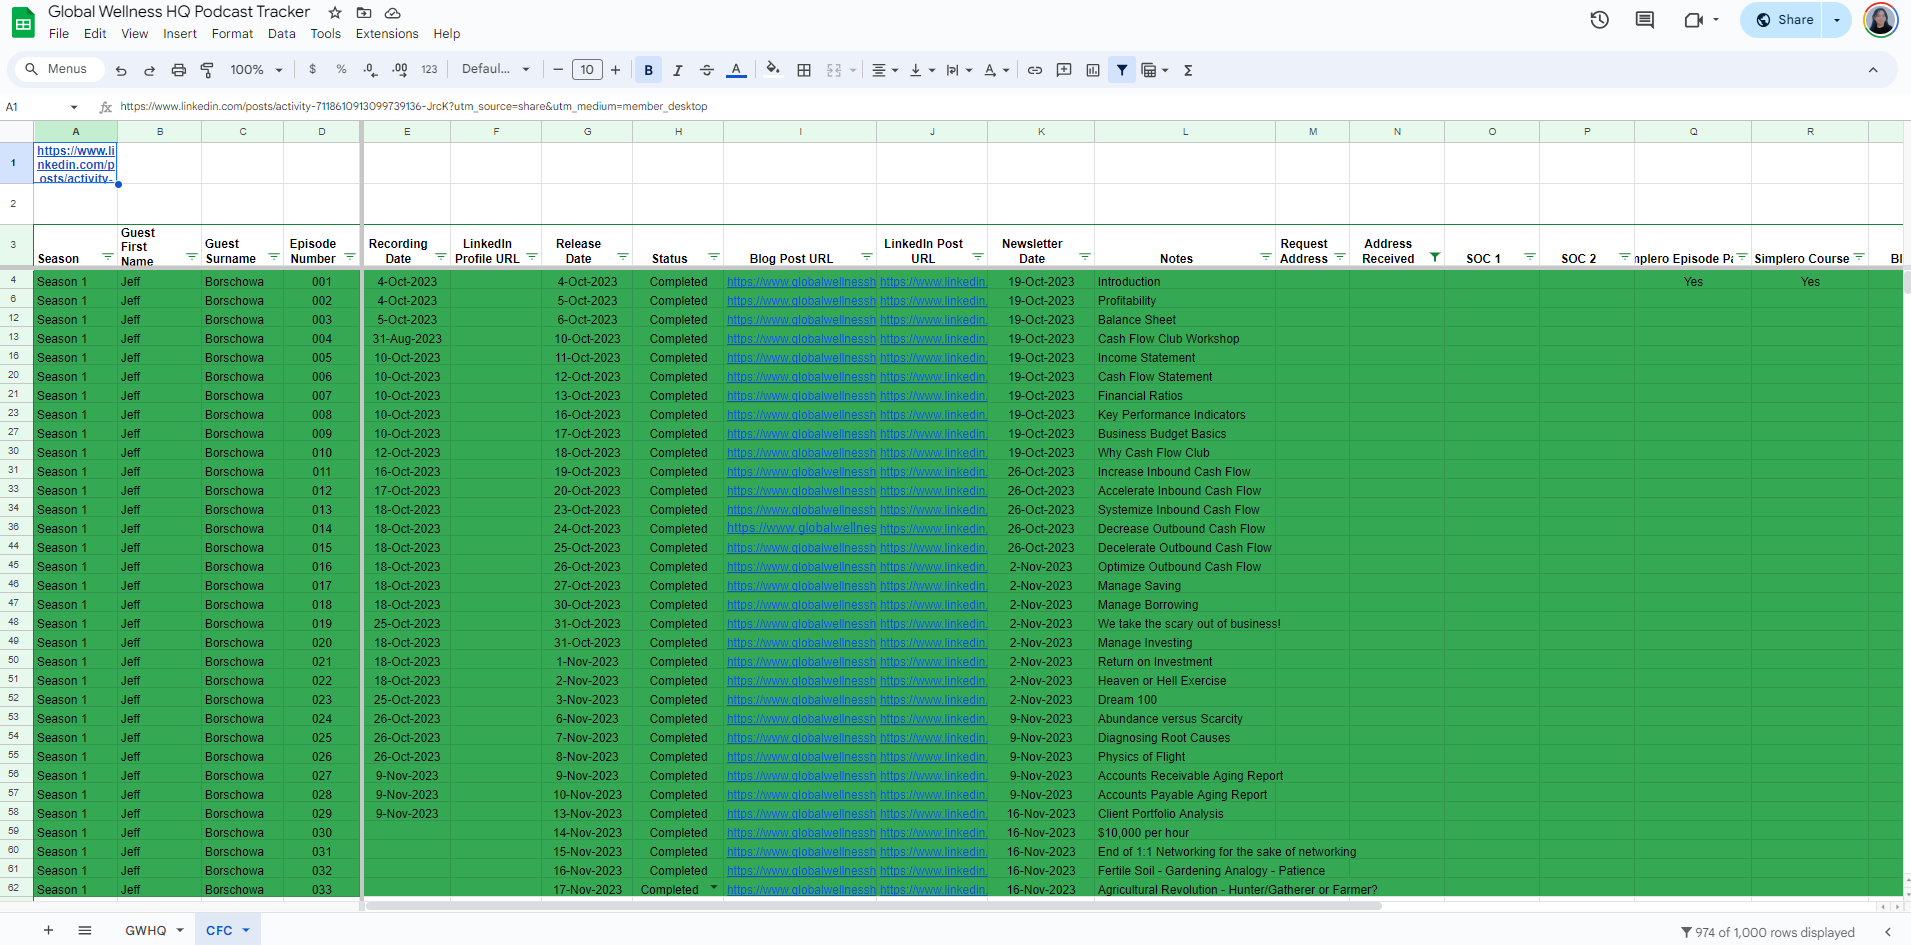Open the Status column filter dropdown
This screenshot has width=1911, height=945.
click(713, 257)
